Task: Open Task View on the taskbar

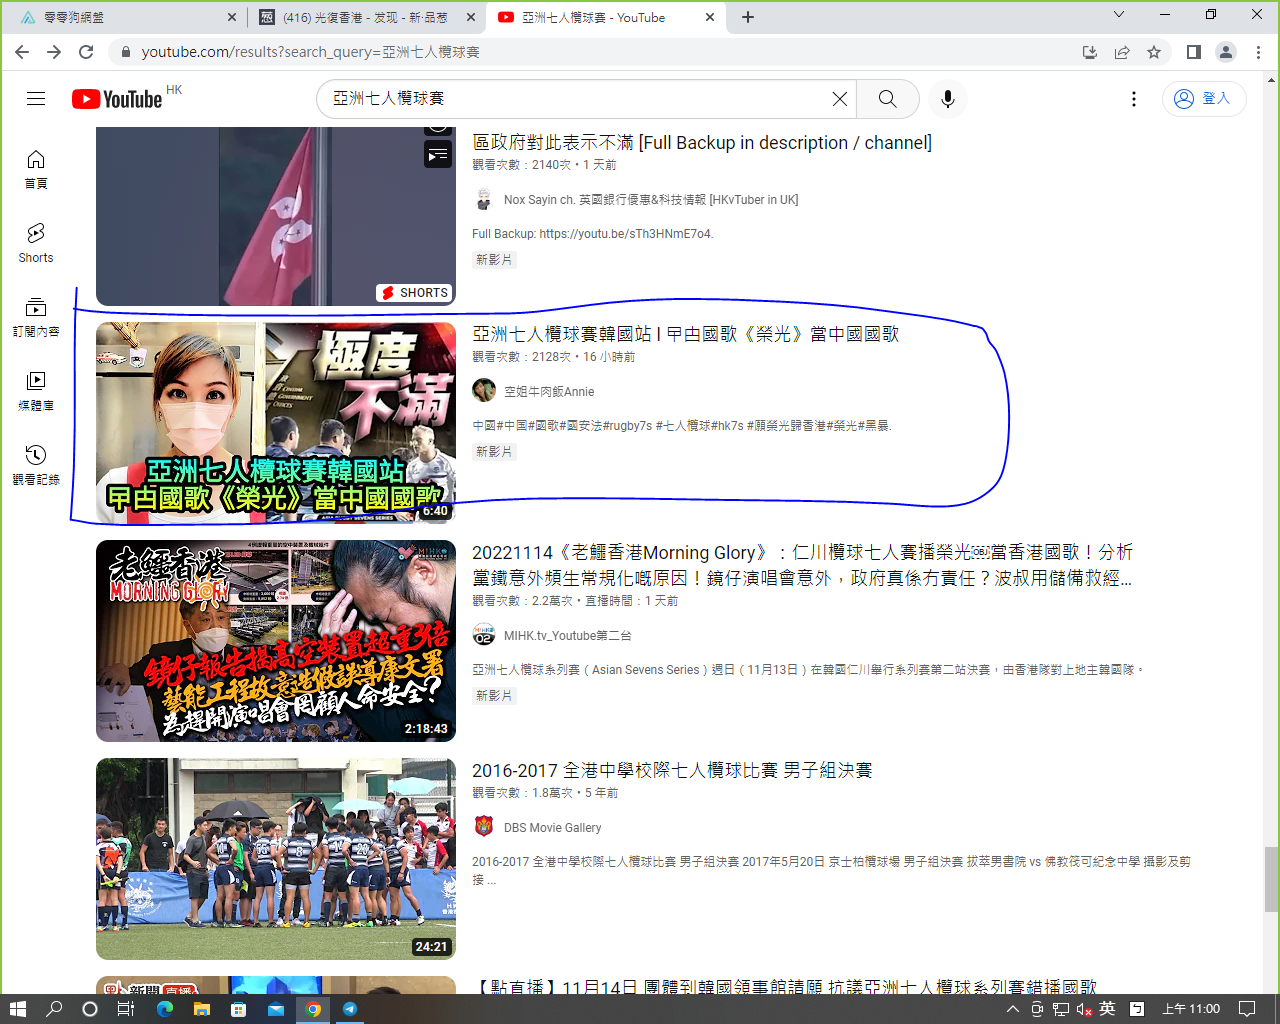Action: coord(125,1009)
